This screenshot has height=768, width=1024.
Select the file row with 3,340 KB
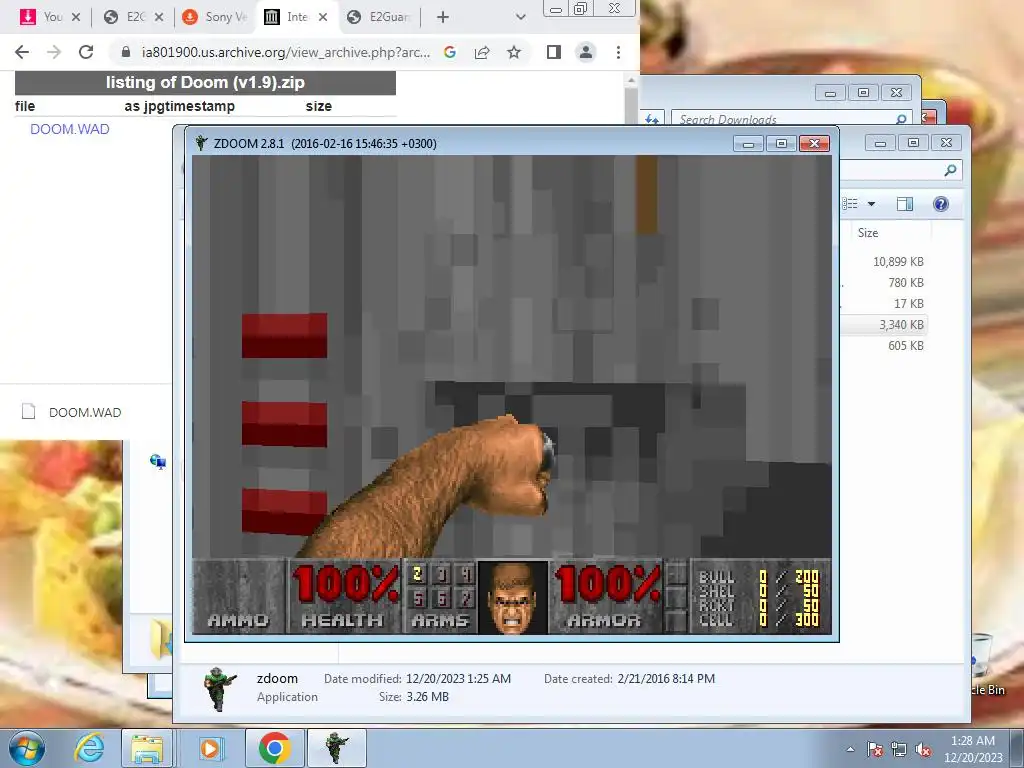click(x=901, y=325)
